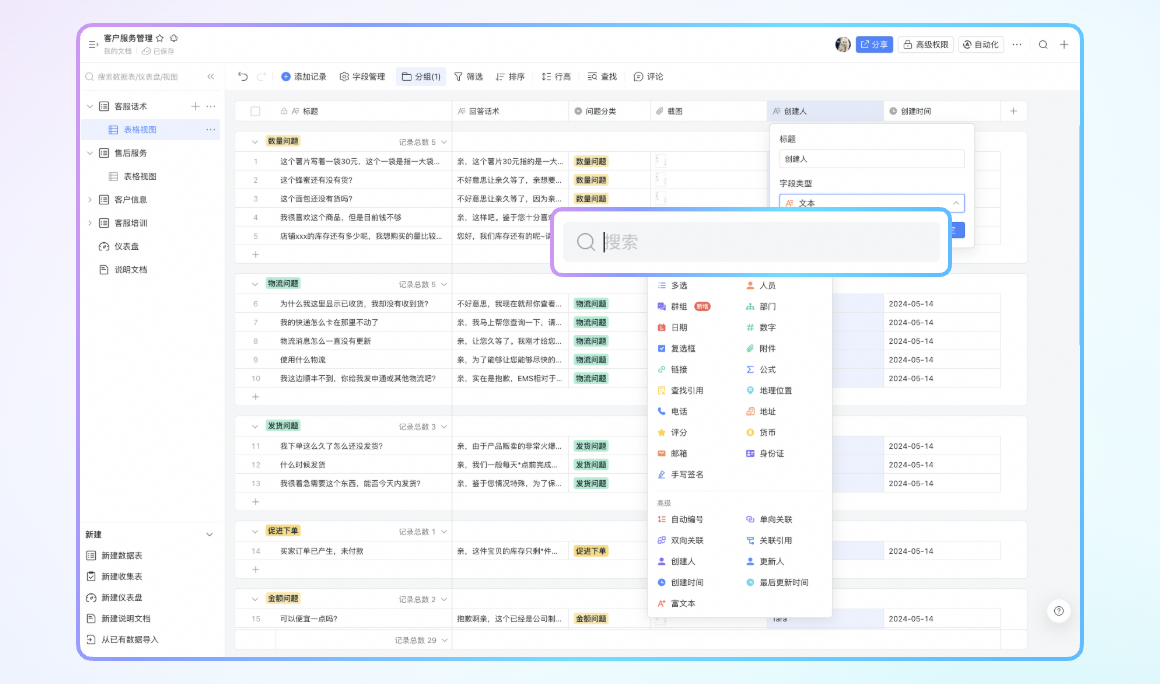
Task: Collapse the 客服话术 tree node
Action: pyautogui.click(x=90, y=106)
